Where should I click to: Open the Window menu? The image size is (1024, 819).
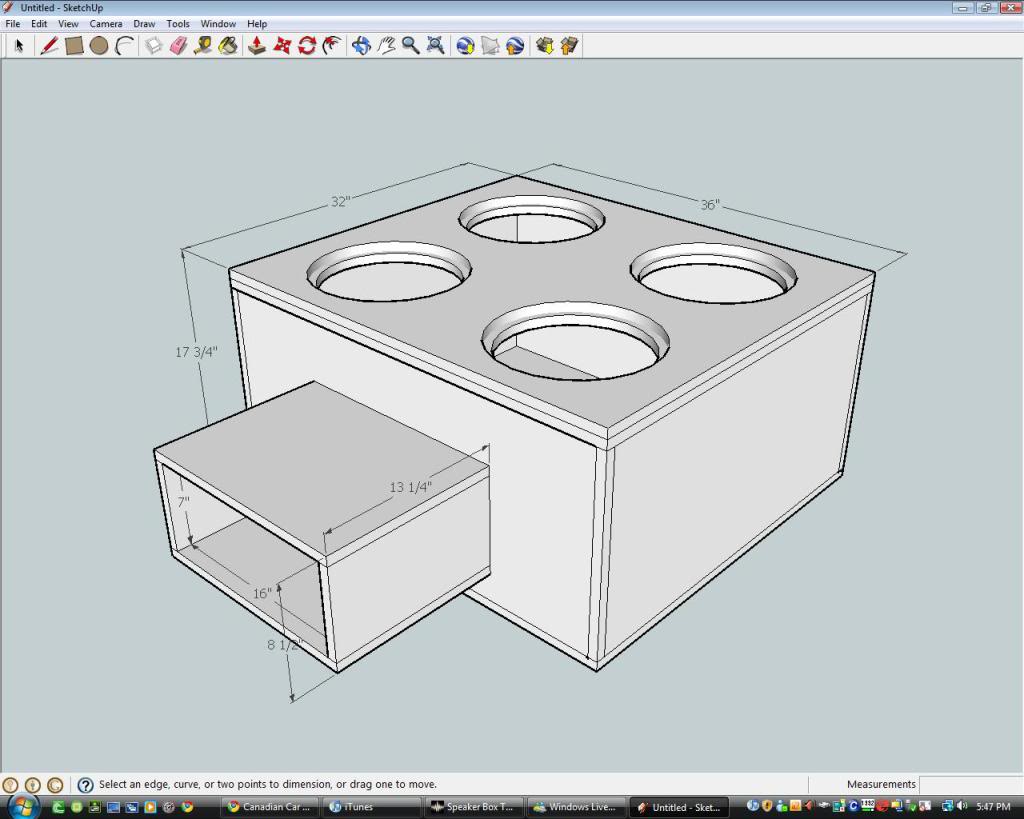(x=218, y=24)
